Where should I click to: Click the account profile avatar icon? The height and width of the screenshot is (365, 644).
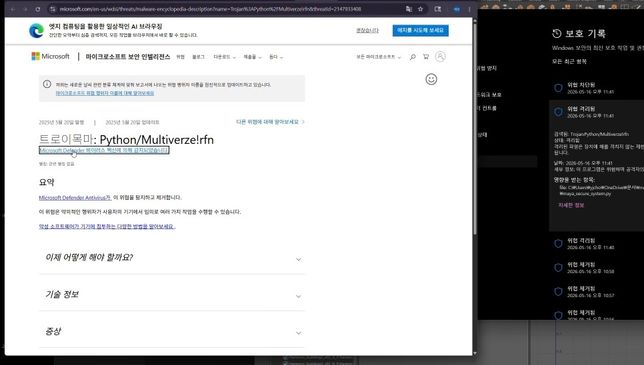coord(440,56)
